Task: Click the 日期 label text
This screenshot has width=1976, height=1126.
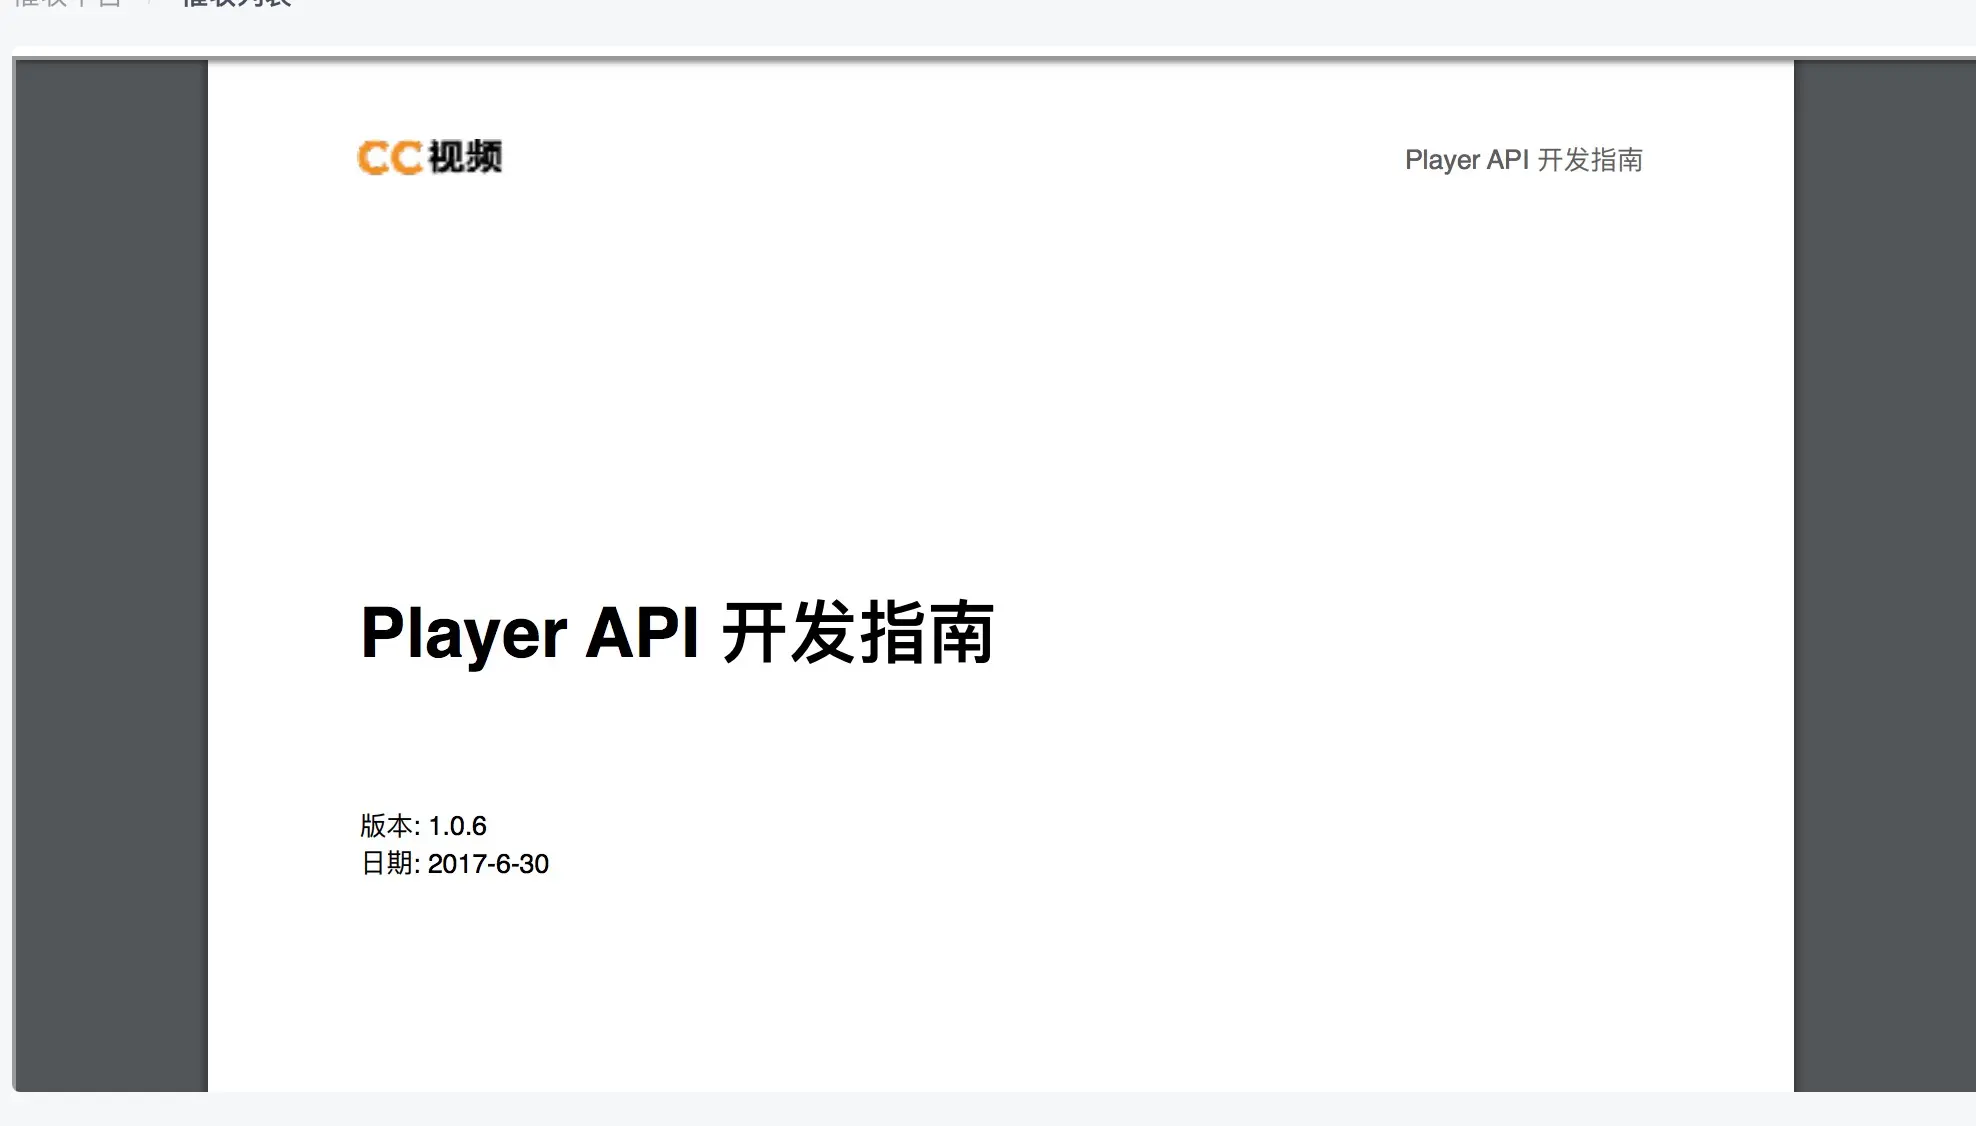Action: point(386,864)
